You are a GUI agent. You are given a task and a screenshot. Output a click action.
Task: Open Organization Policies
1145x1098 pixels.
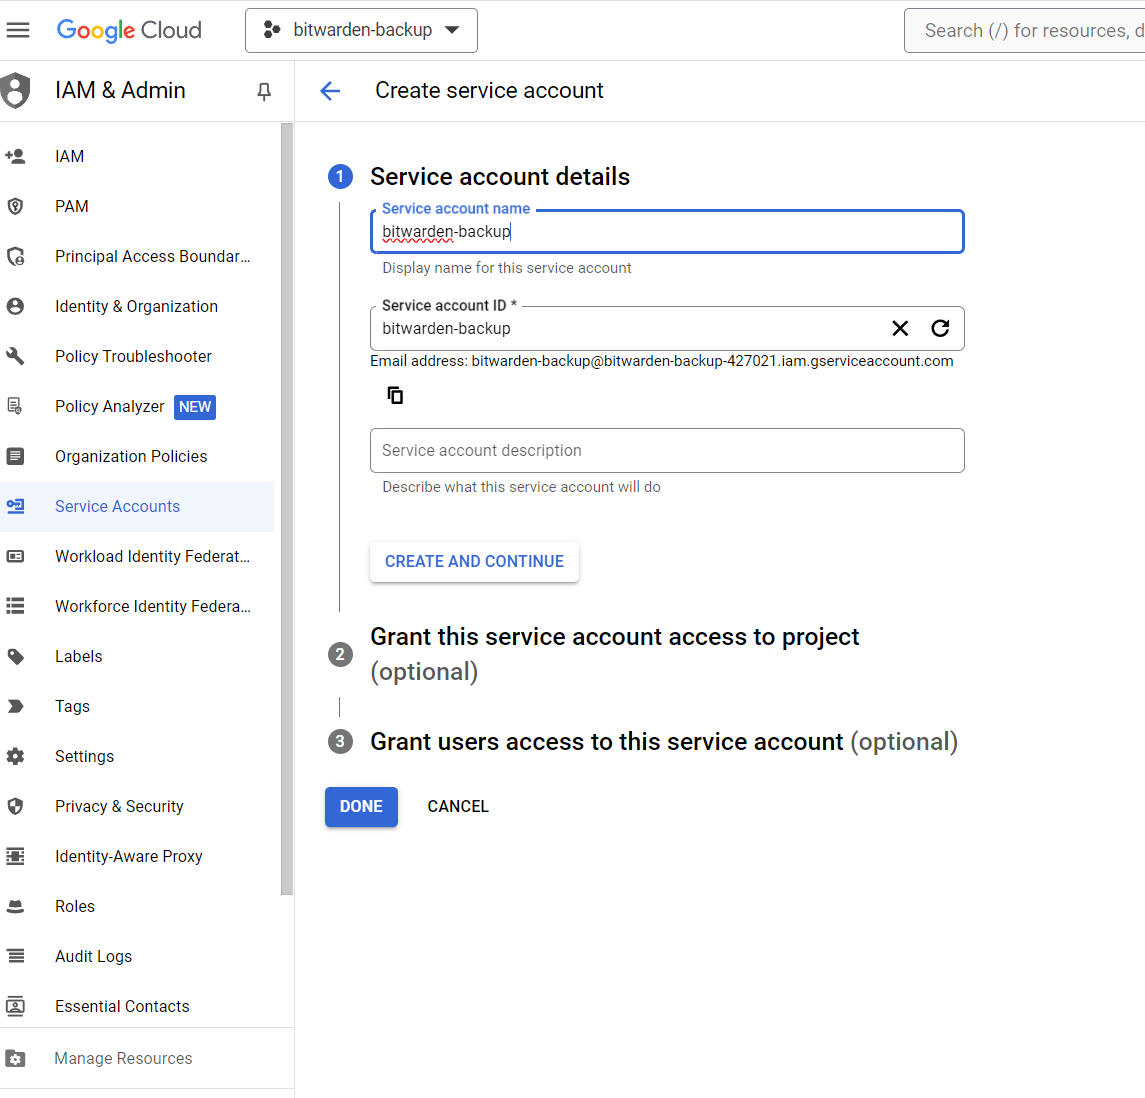[131, 456]
